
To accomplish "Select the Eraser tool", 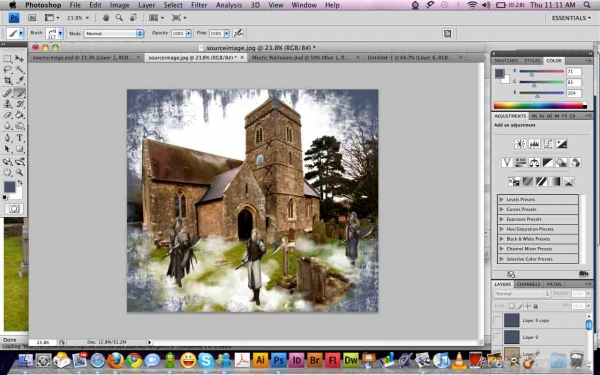I will point(7,115).
